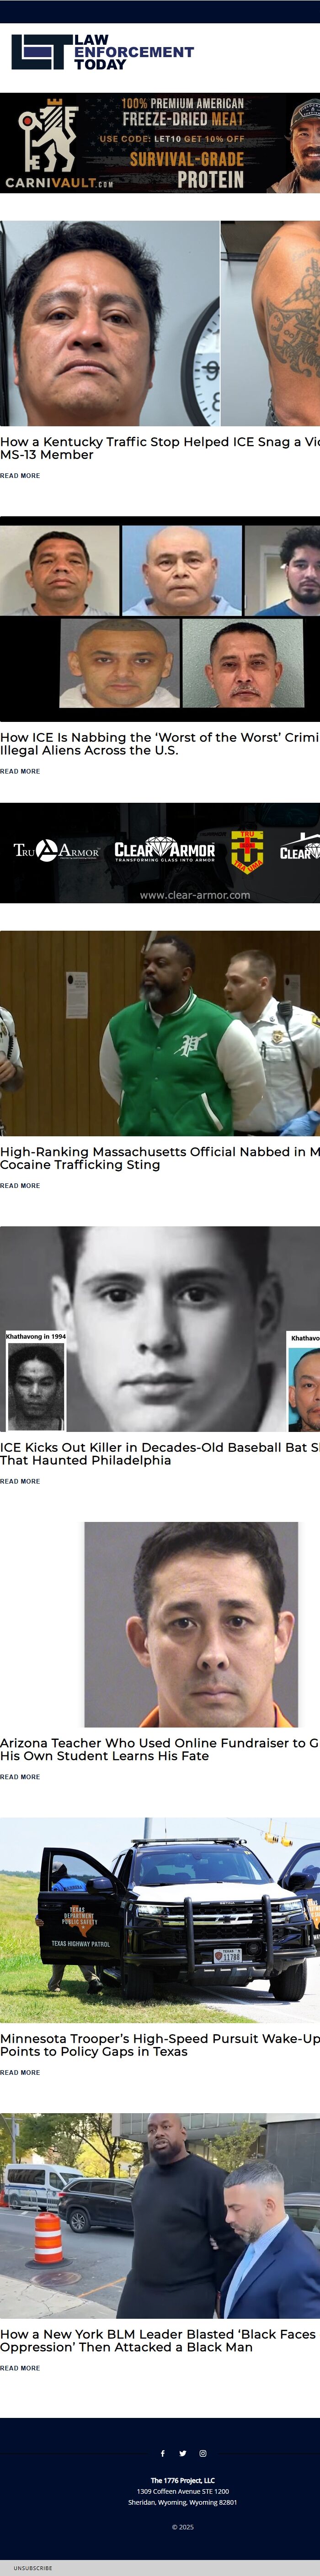The image size is (320, 2576).
Task: Open the Facebook icon in footer
Action: point(163,2453)
